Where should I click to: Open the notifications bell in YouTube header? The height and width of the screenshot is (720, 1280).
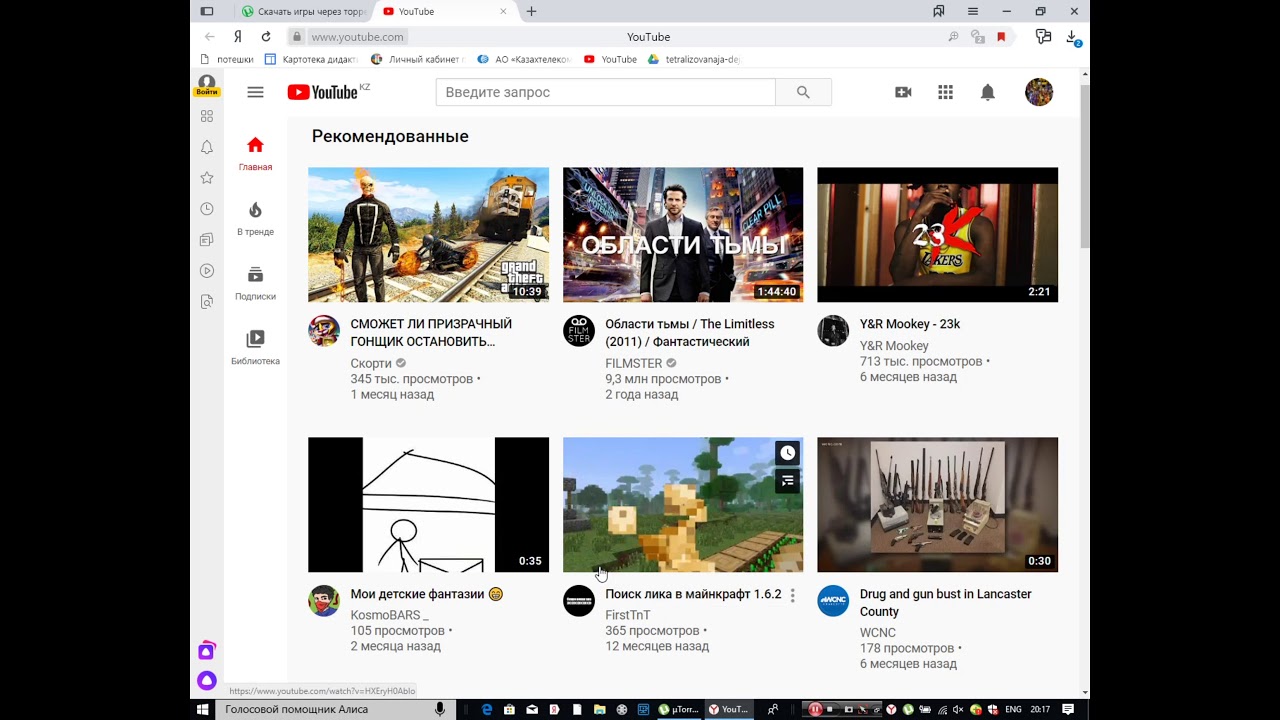click(x=987, y=92)
